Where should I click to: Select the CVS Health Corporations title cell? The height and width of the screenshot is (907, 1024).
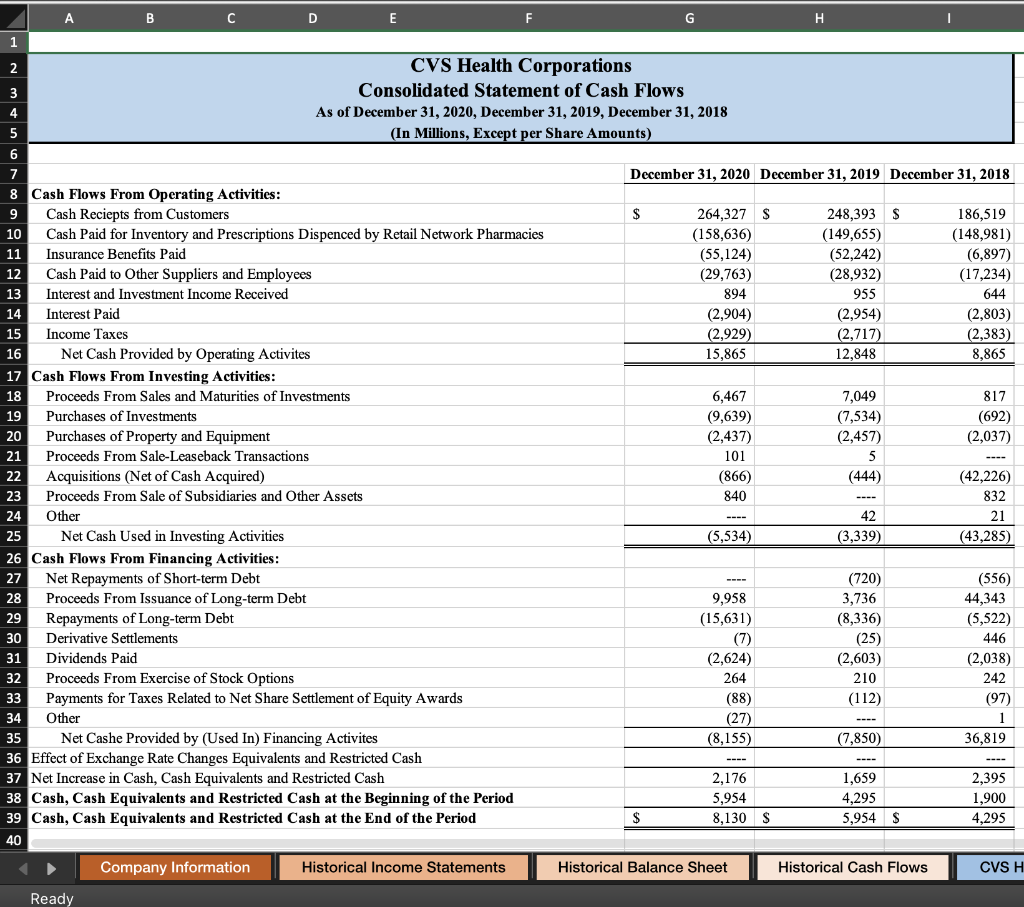[529, 66]
